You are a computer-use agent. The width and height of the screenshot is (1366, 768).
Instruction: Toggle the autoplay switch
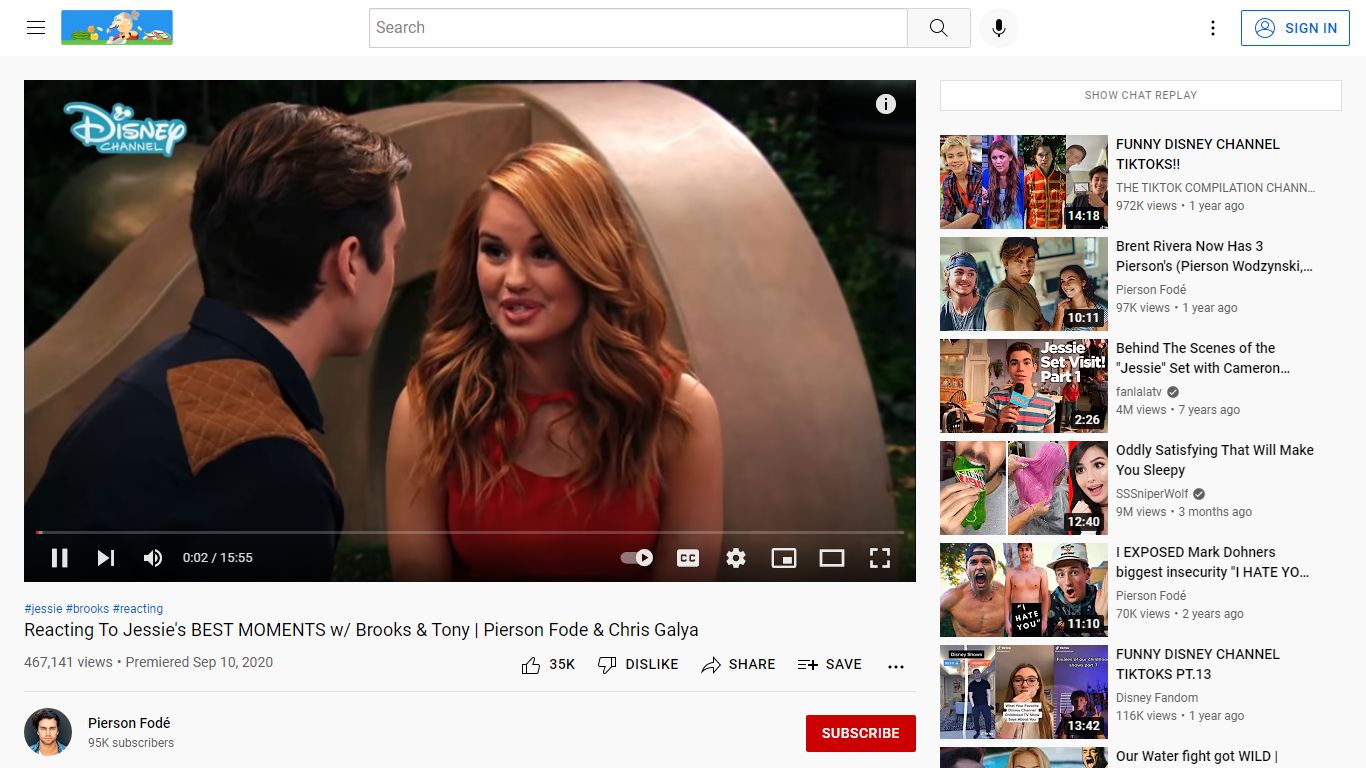click(x=637, y=558)
